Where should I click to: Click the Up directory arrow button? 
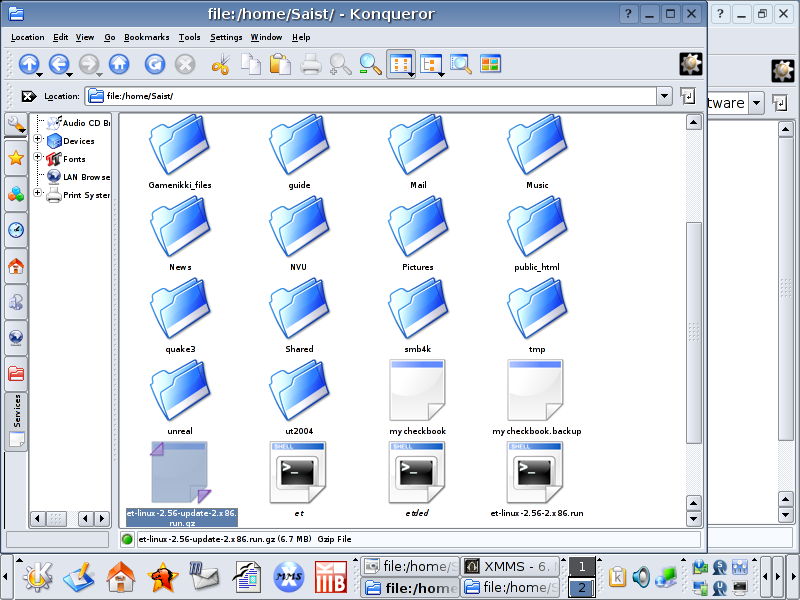tap(28, 64)
